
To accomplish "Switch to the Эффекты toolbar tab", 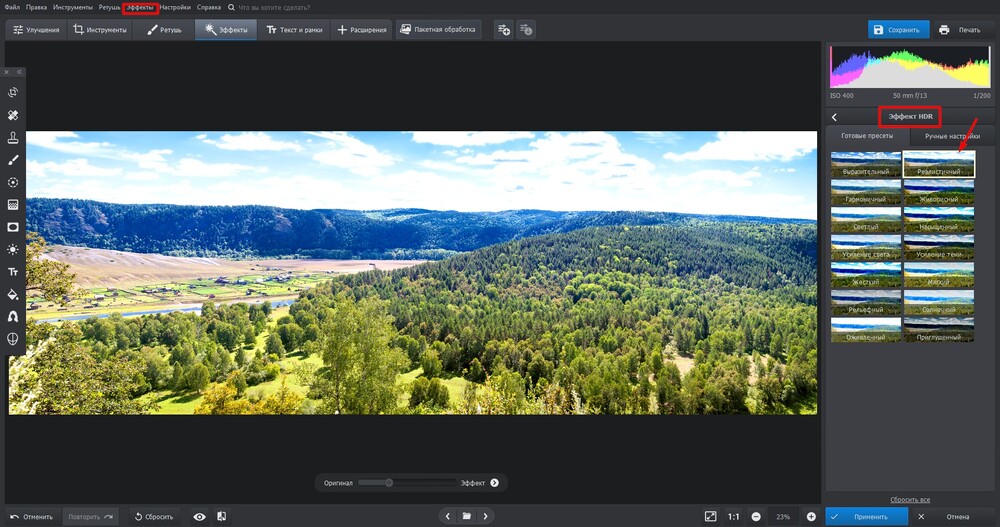I will coord(226,30).
